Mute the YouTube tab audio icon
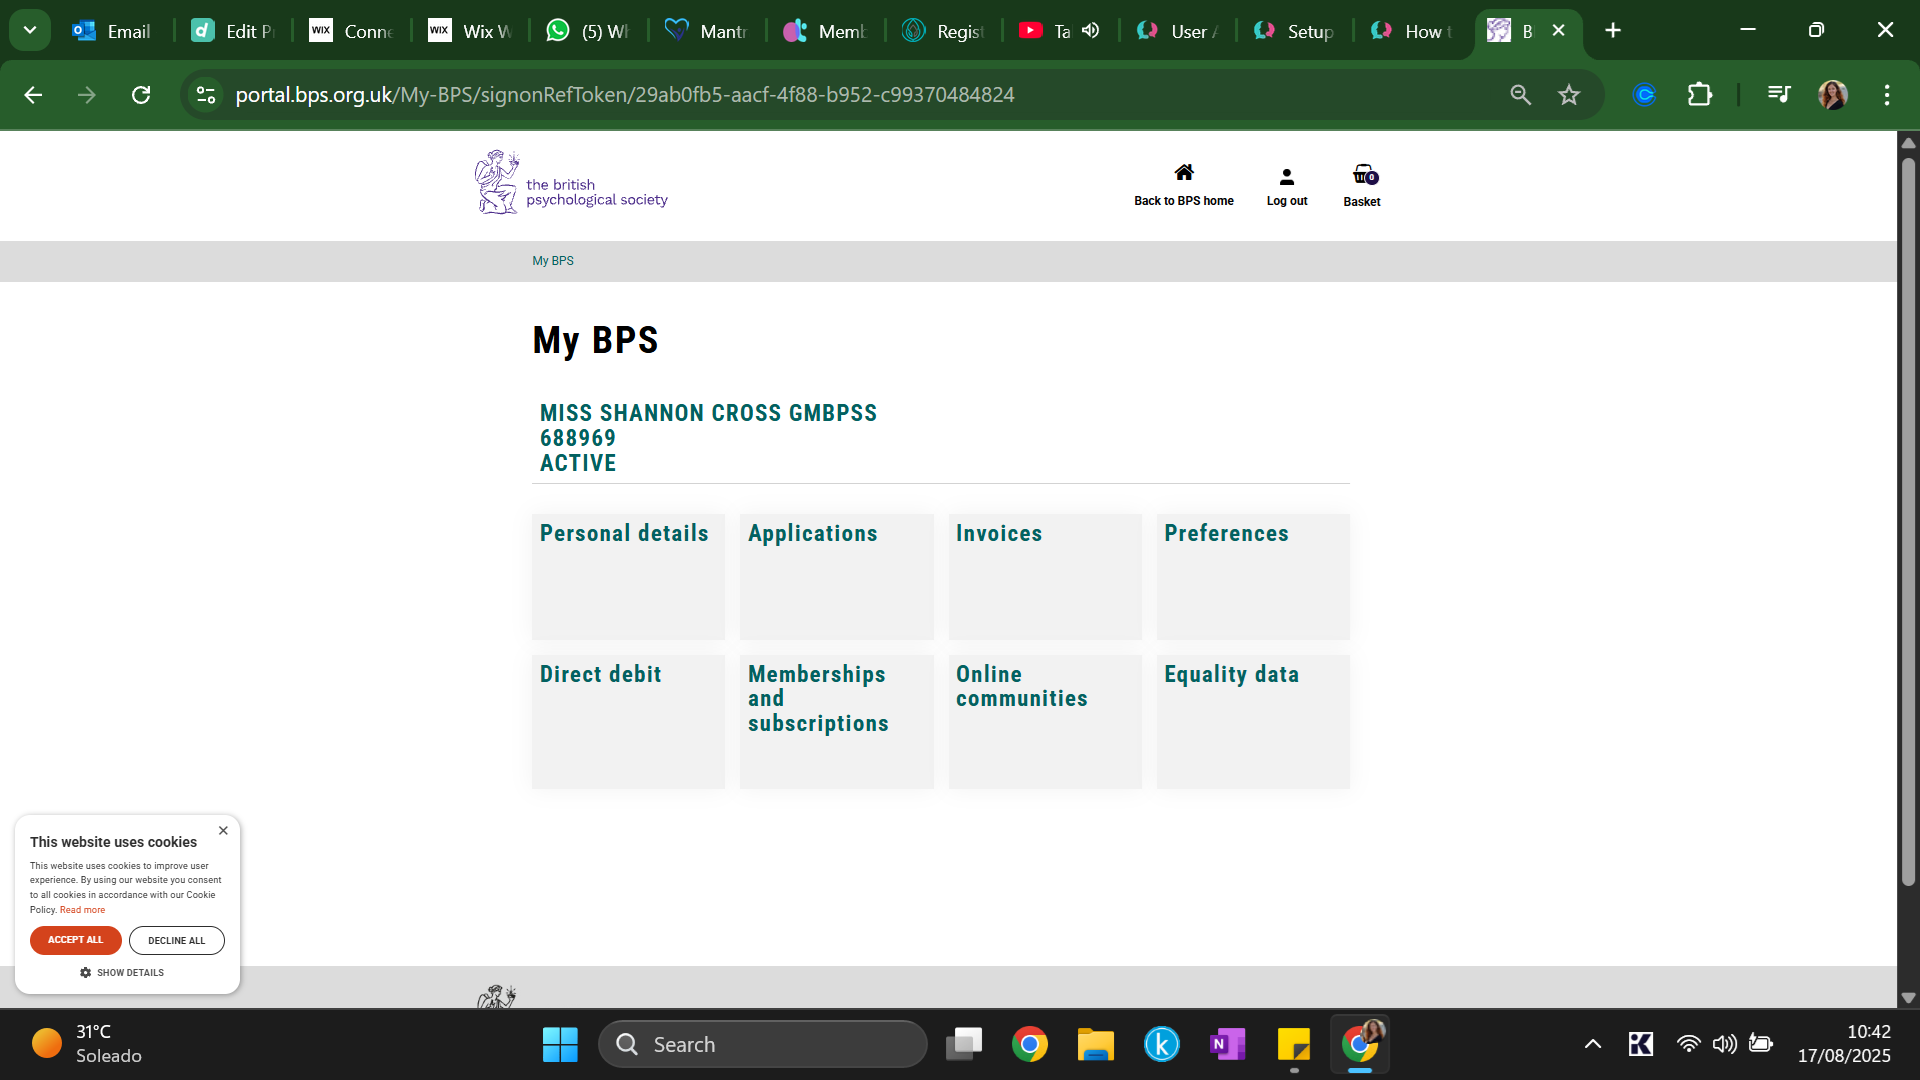The width and height of the screenshot is (1920, 1080). (1091, 30)
